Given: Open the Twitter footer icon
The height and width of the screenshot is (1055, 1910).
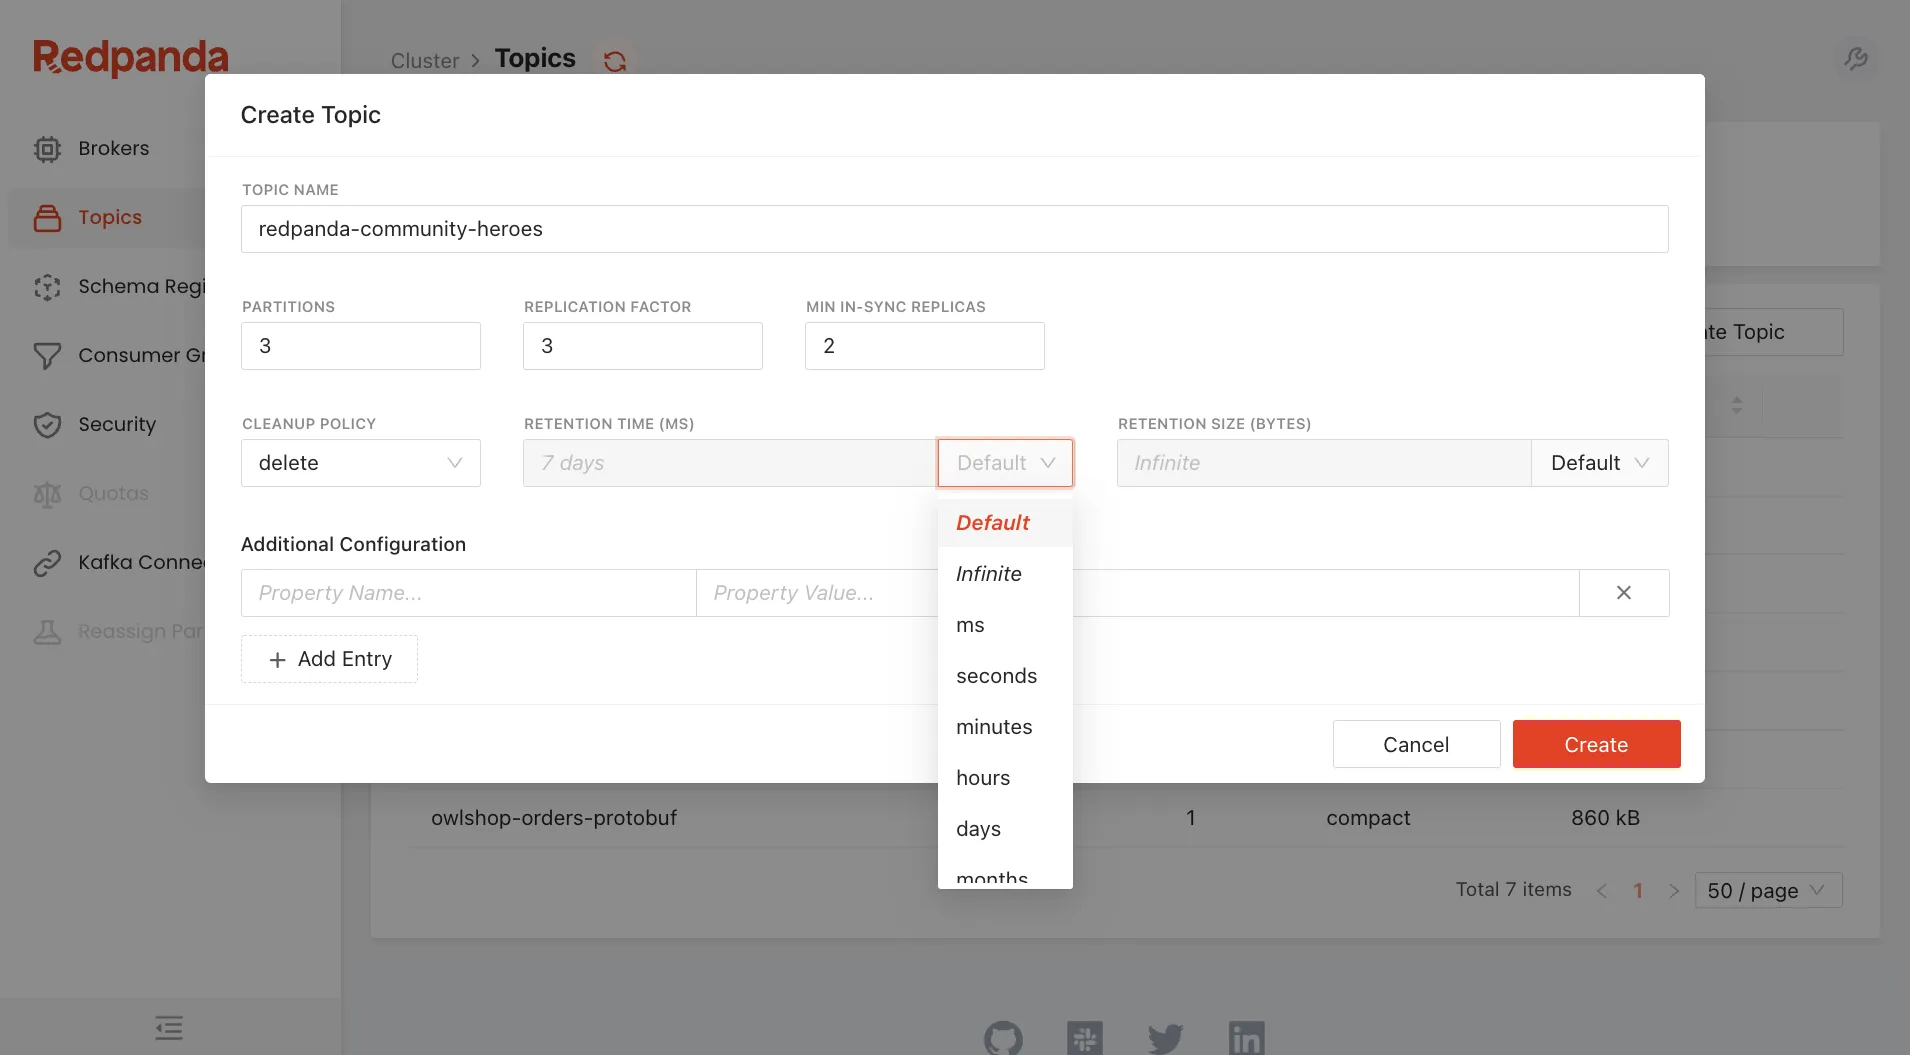Looking at the screenshot, I should [1166, 1039].
